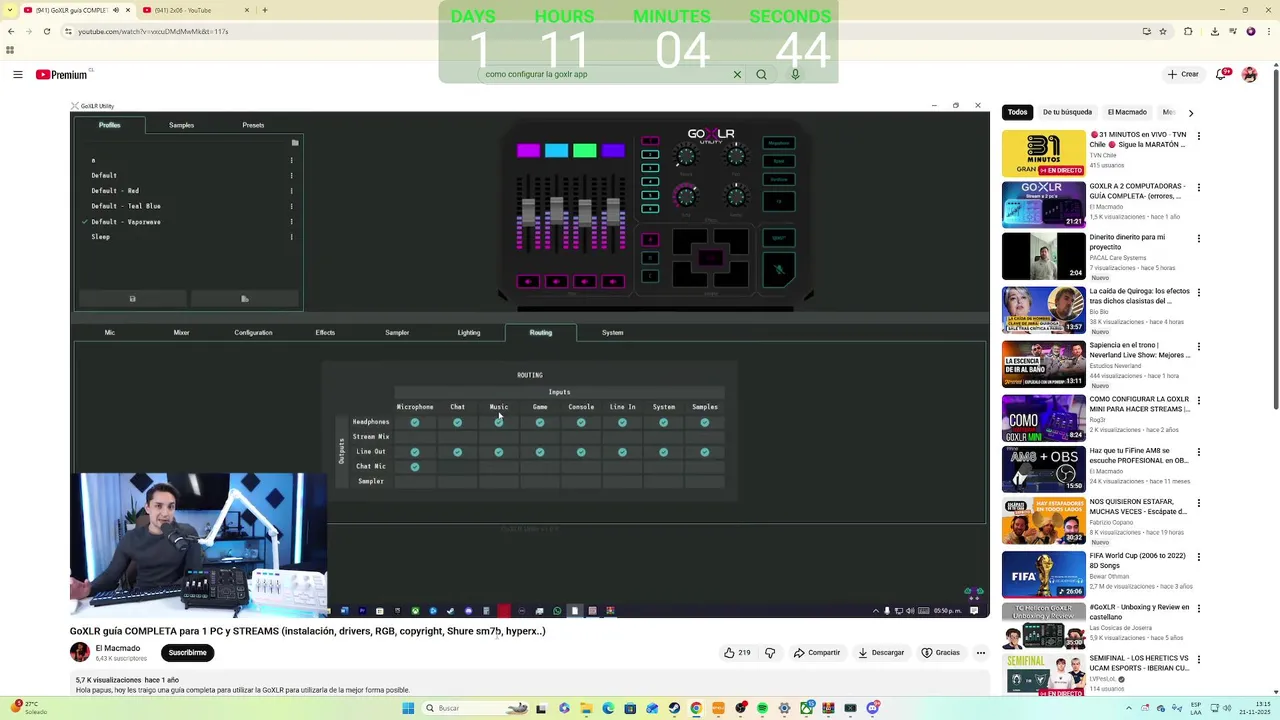Open the System tab in GoXLR
Screen dimensions: 1280x720
[613, 332]
